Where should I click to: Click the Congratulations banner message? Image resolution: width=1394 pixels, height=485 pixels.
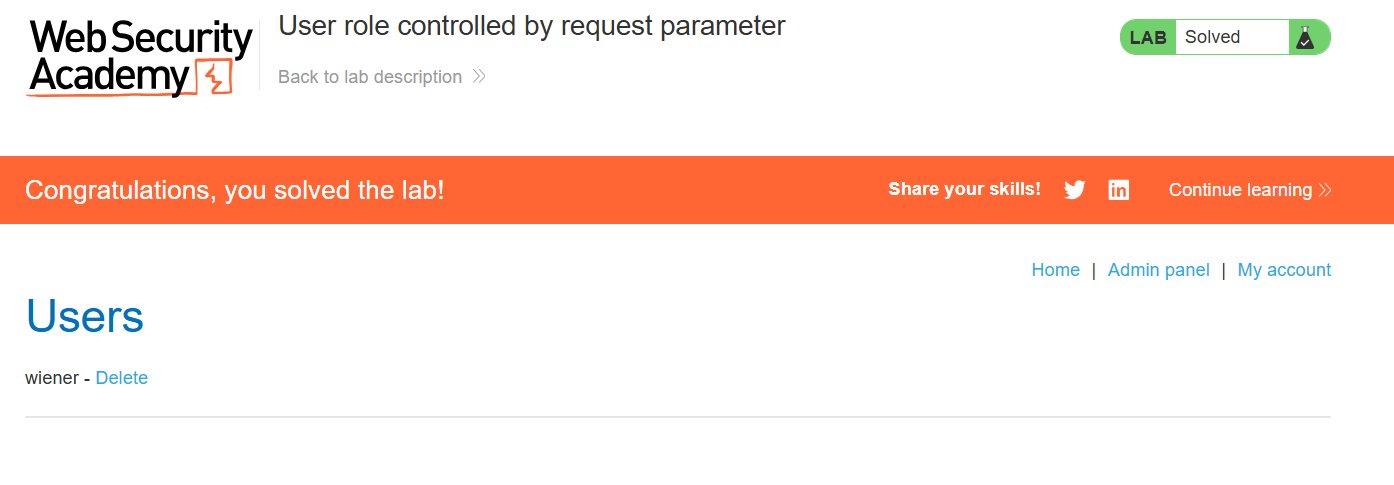click(x=235, y=190)
